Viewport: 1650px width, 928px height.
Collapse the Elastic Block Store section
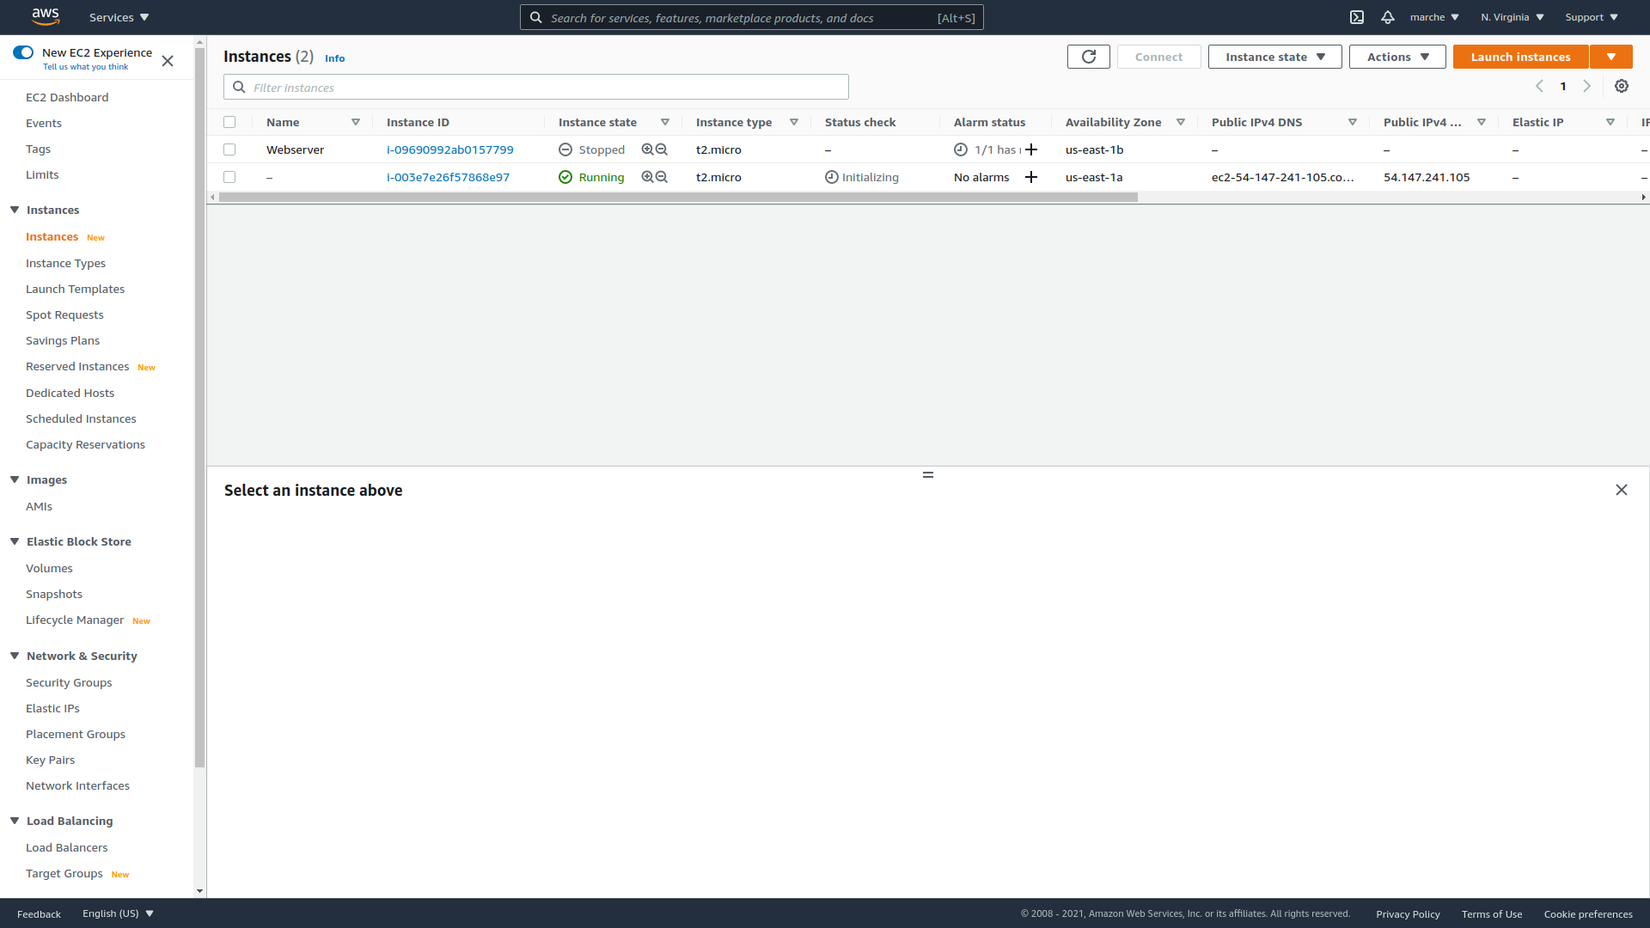click(15, 542)
